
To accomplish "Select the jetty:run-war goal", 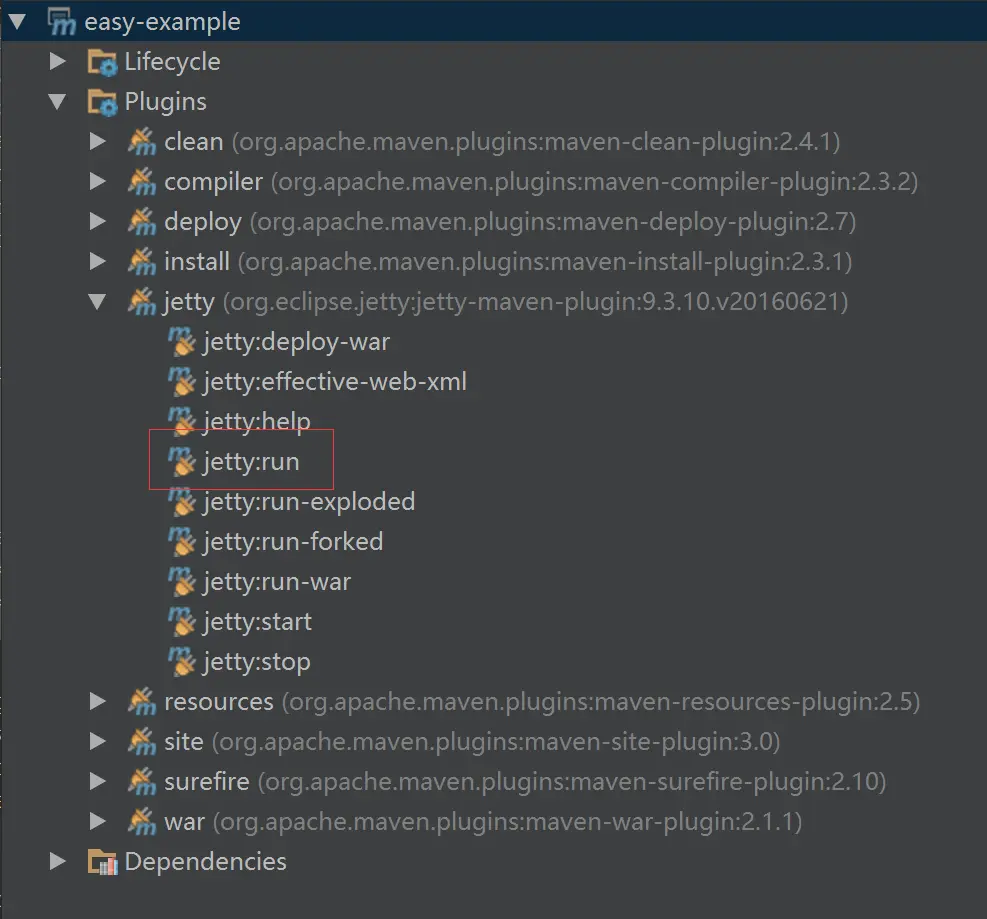I will coord(277,582).
